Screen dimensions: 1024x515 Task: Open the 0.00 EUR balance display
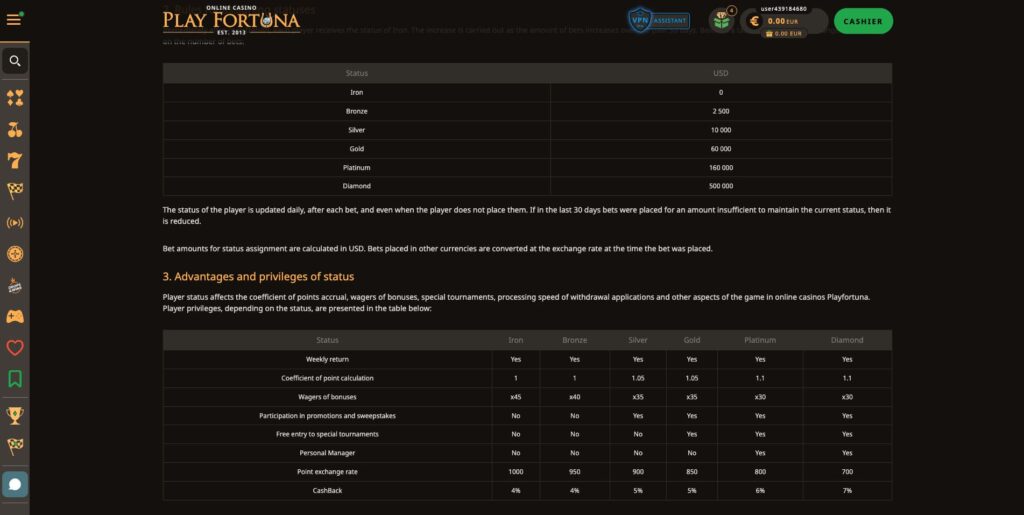[x=782, y=20]
